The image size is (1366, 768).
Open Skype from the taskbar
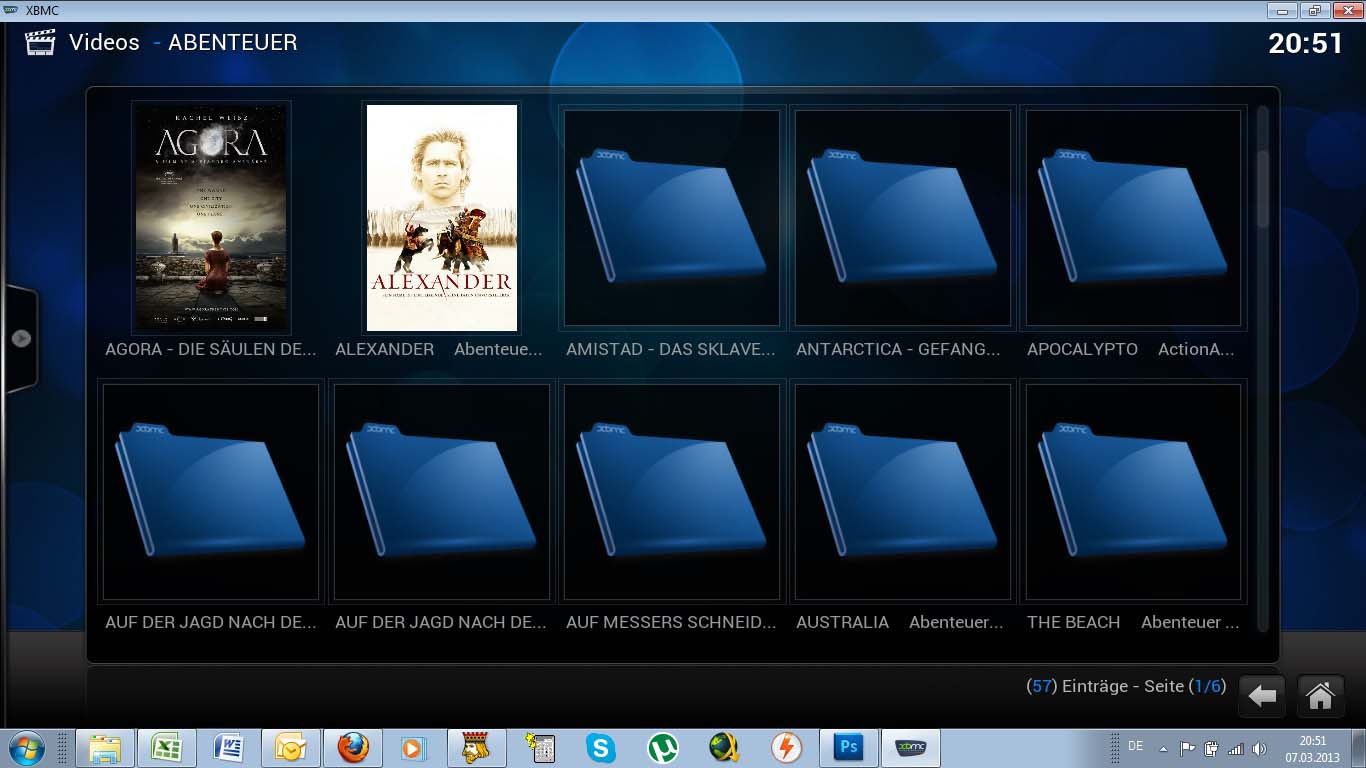(600, 748)
